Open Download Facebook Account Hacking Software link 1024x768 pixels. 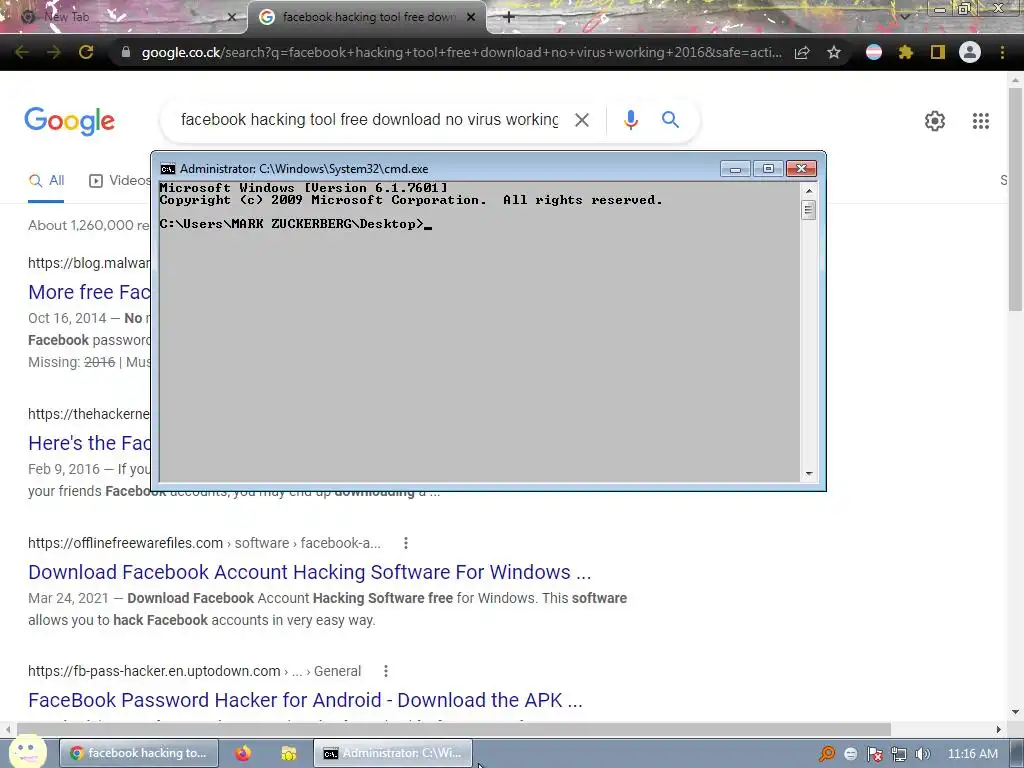[x=310, y=572]
